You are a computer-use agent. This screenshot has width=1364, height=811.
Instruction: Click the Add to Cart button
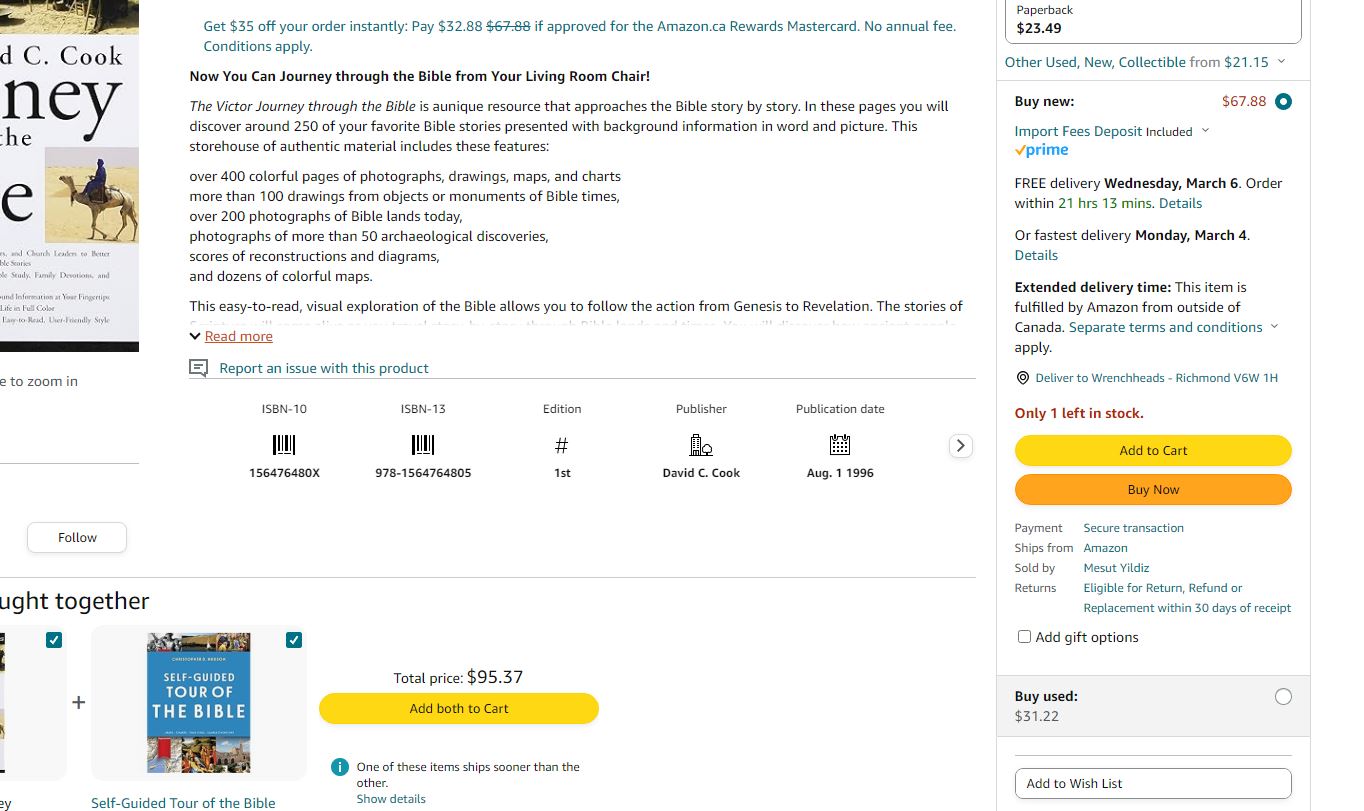1153,450
